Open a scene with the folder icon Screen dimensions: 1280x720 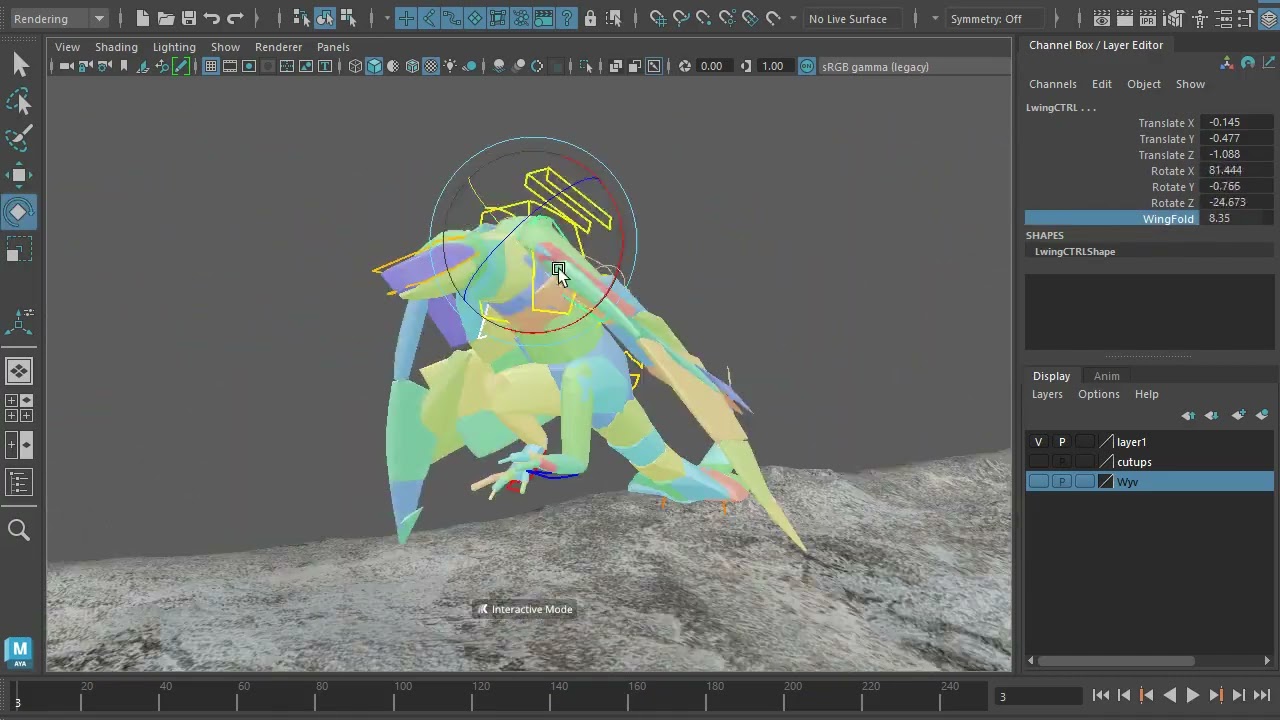165,18
